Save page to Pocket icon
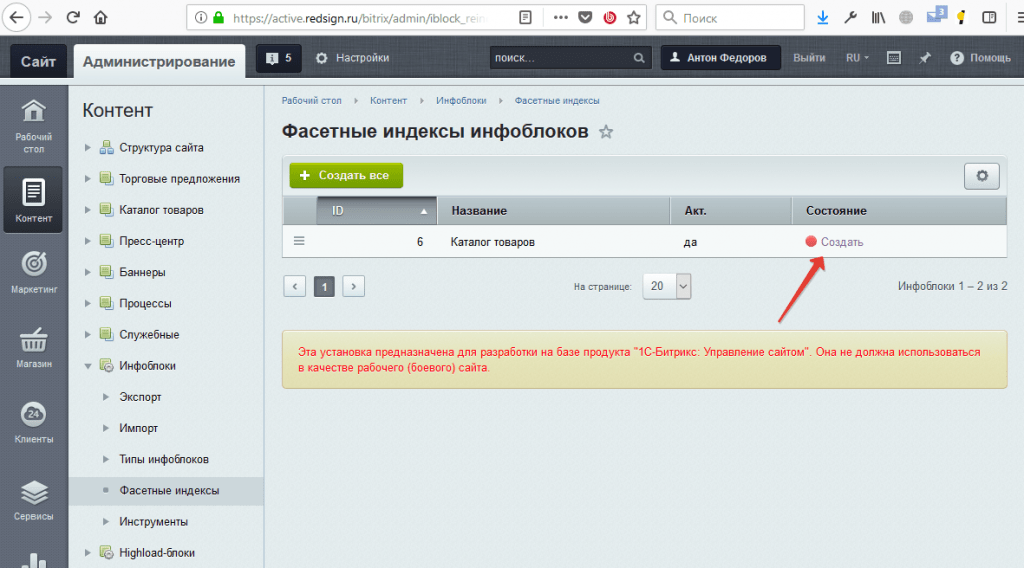The image size is (1024, 568). 585,18
